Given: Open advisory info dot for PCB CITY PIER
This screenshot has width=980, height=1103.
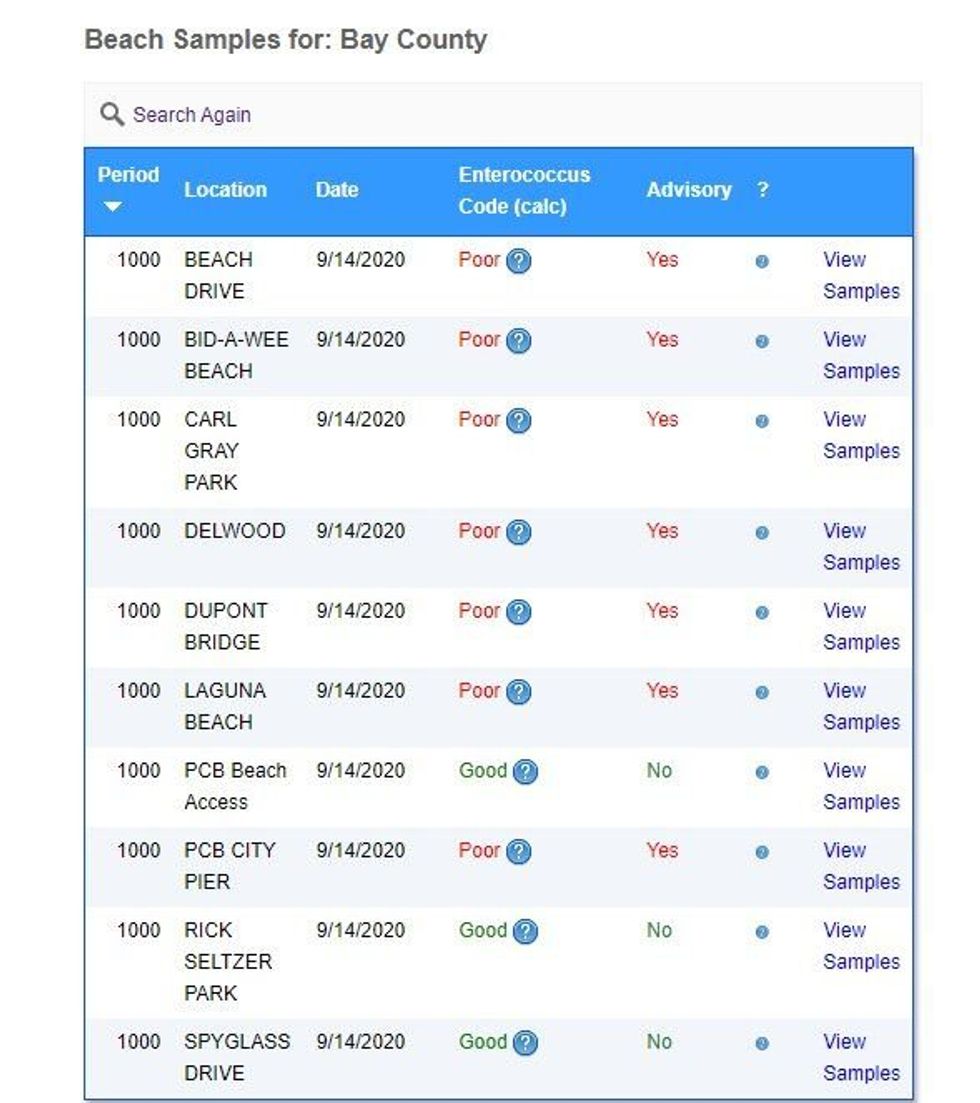Looking at the screenshot, I should coord(762,852).
